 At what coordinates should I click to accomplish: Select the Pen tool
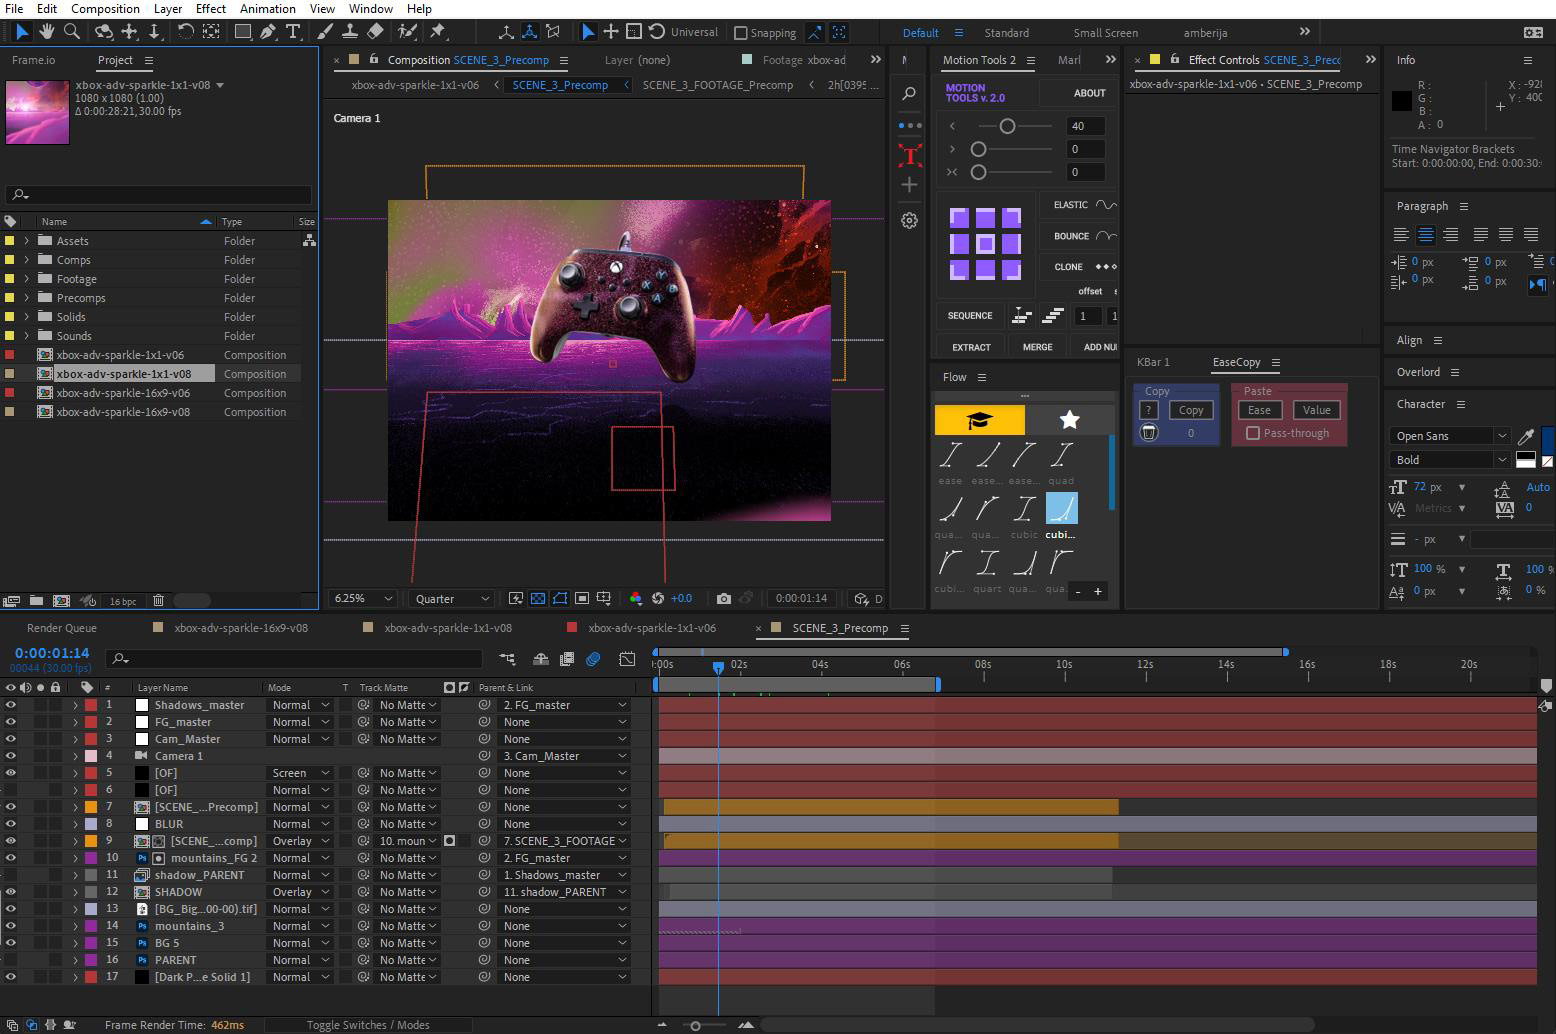coord(268,32)
